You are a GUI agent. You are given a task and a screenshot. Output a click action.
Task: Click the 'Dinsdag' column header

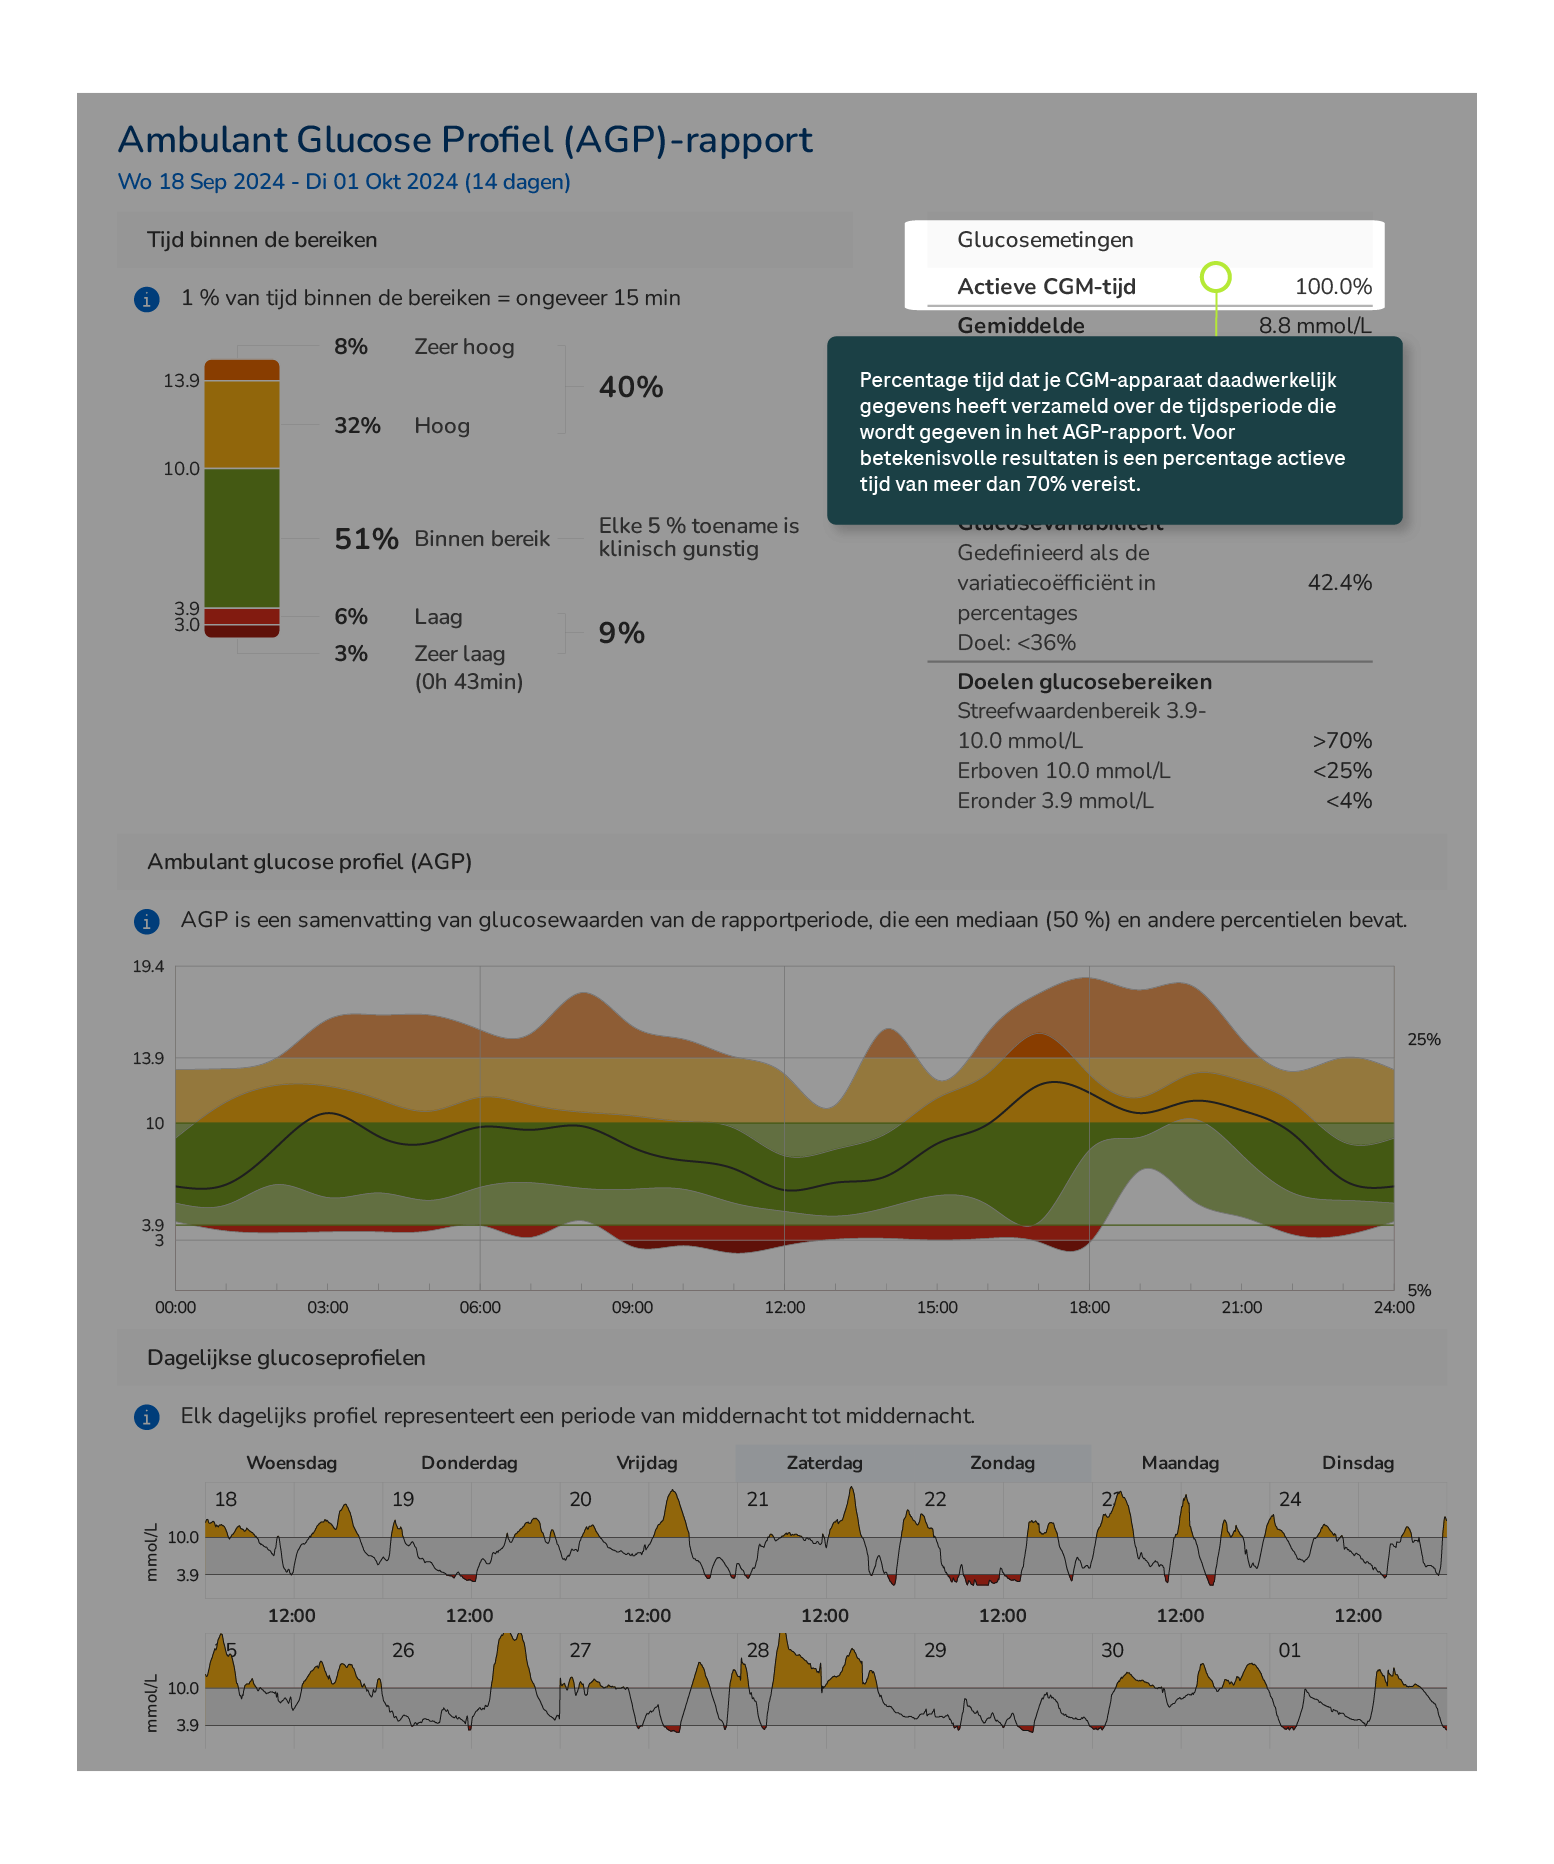(x=1358, y=1463)
